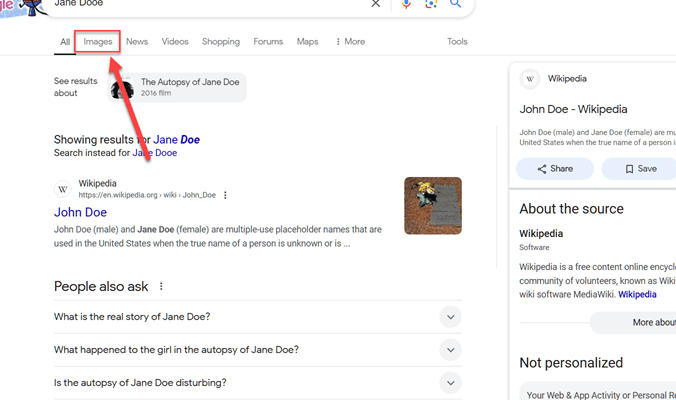Screen dimensions: 676x400
Task: Open the John Doe Wikipedia result title
Action: coord(80,212)
